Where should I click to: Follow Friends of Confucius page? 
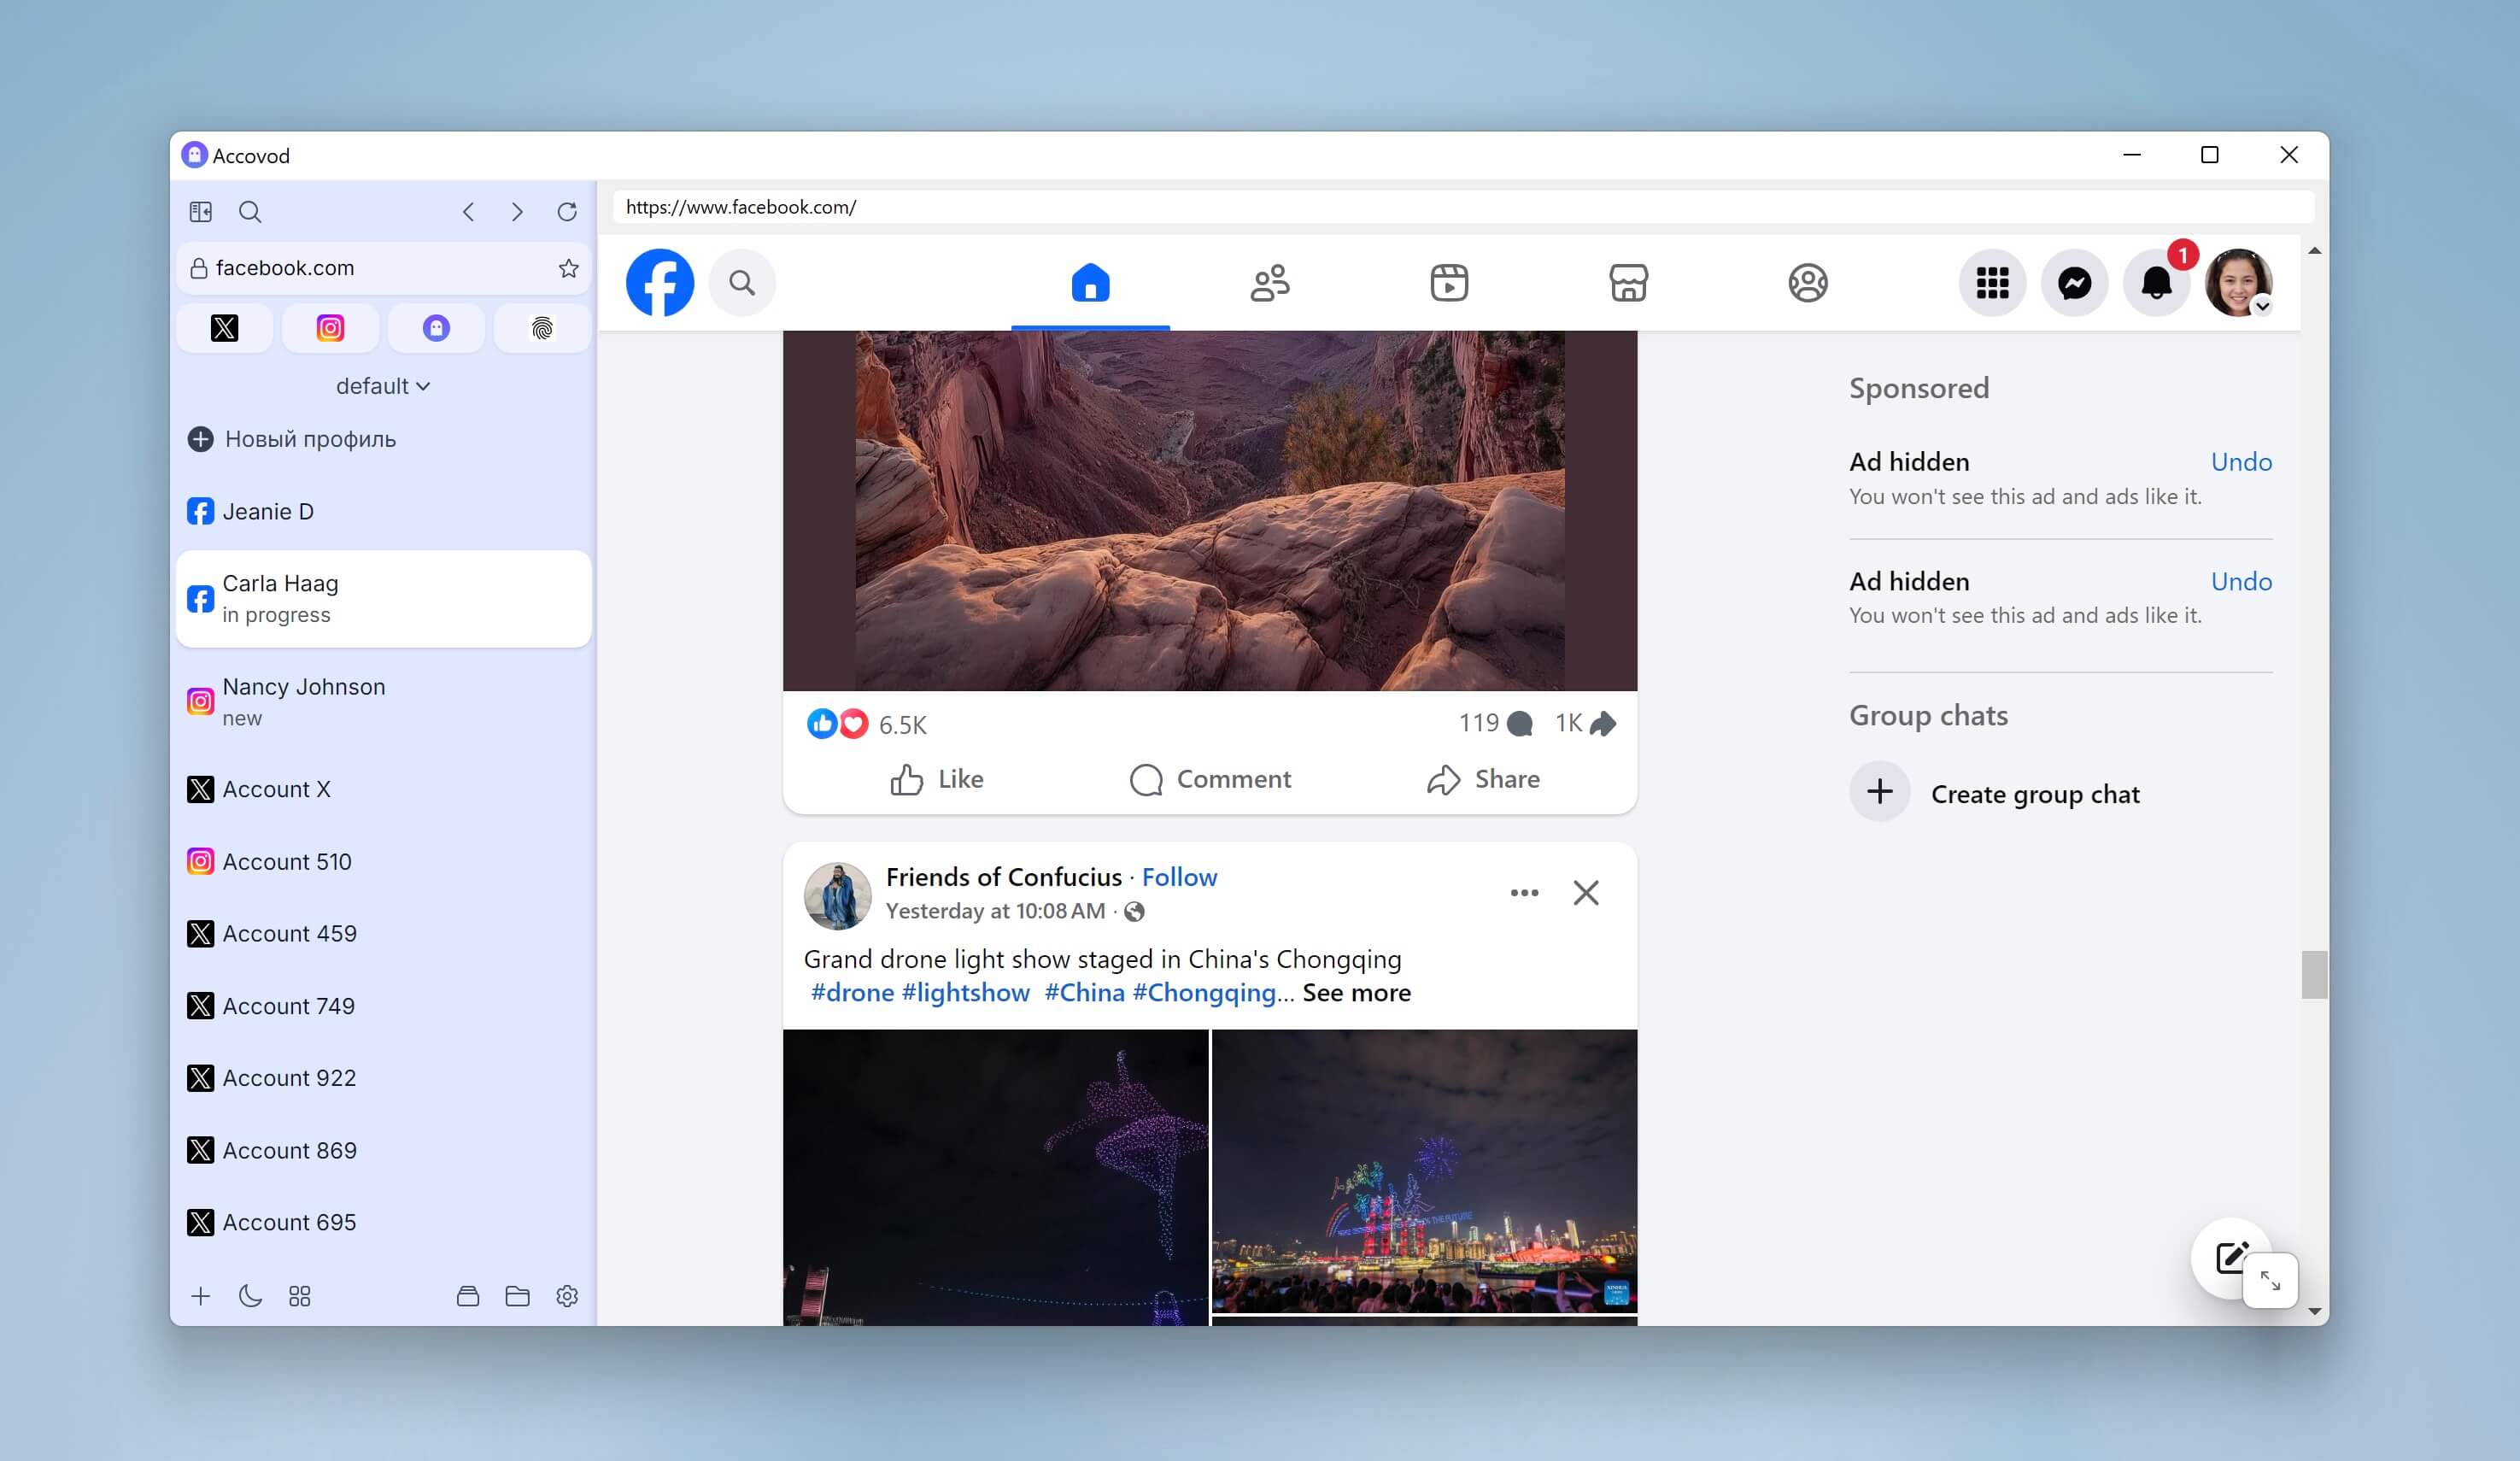click(x=1179, y=877)
